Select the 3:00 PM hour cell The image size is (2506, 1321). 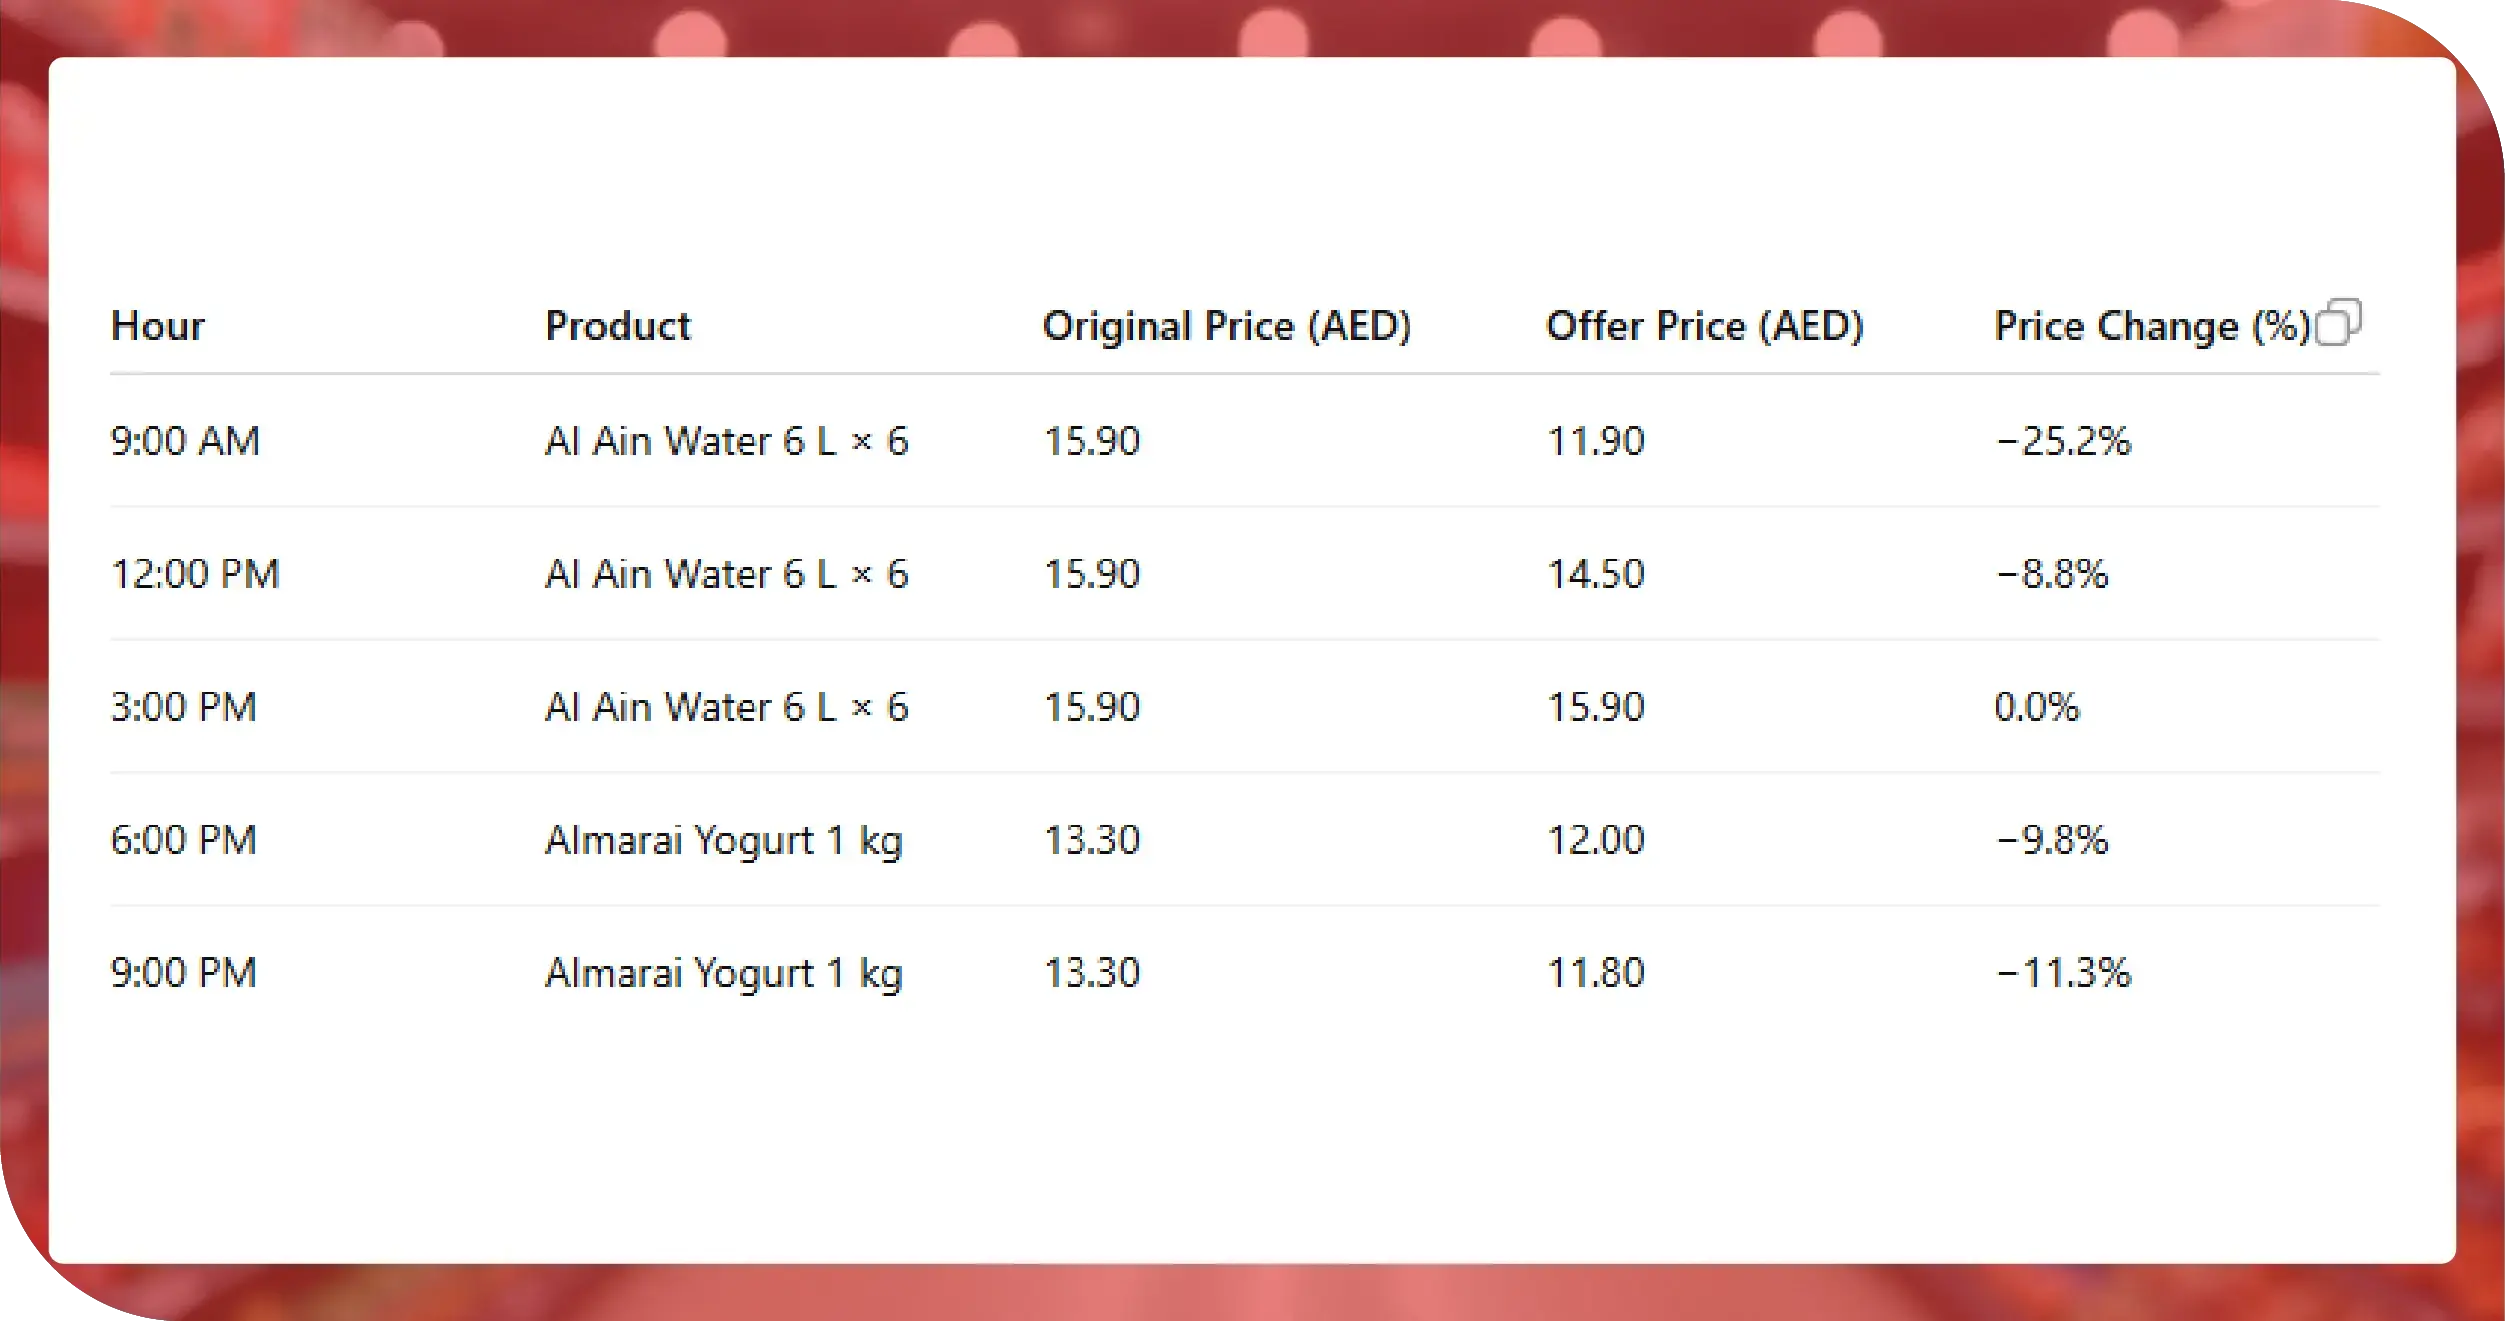(184, 707)
